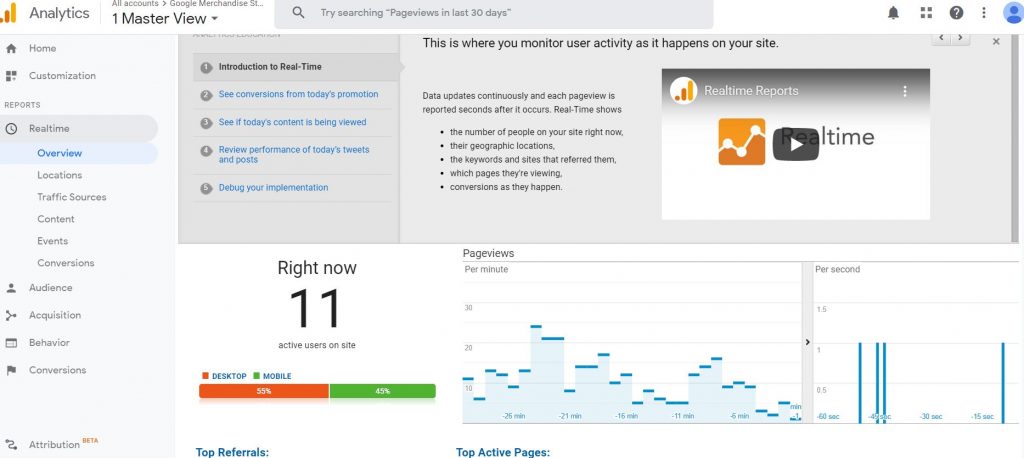Click the 11 active users count
This screenshot has height=458, width=1024.
pyautogui.click(x=316, y=308)
